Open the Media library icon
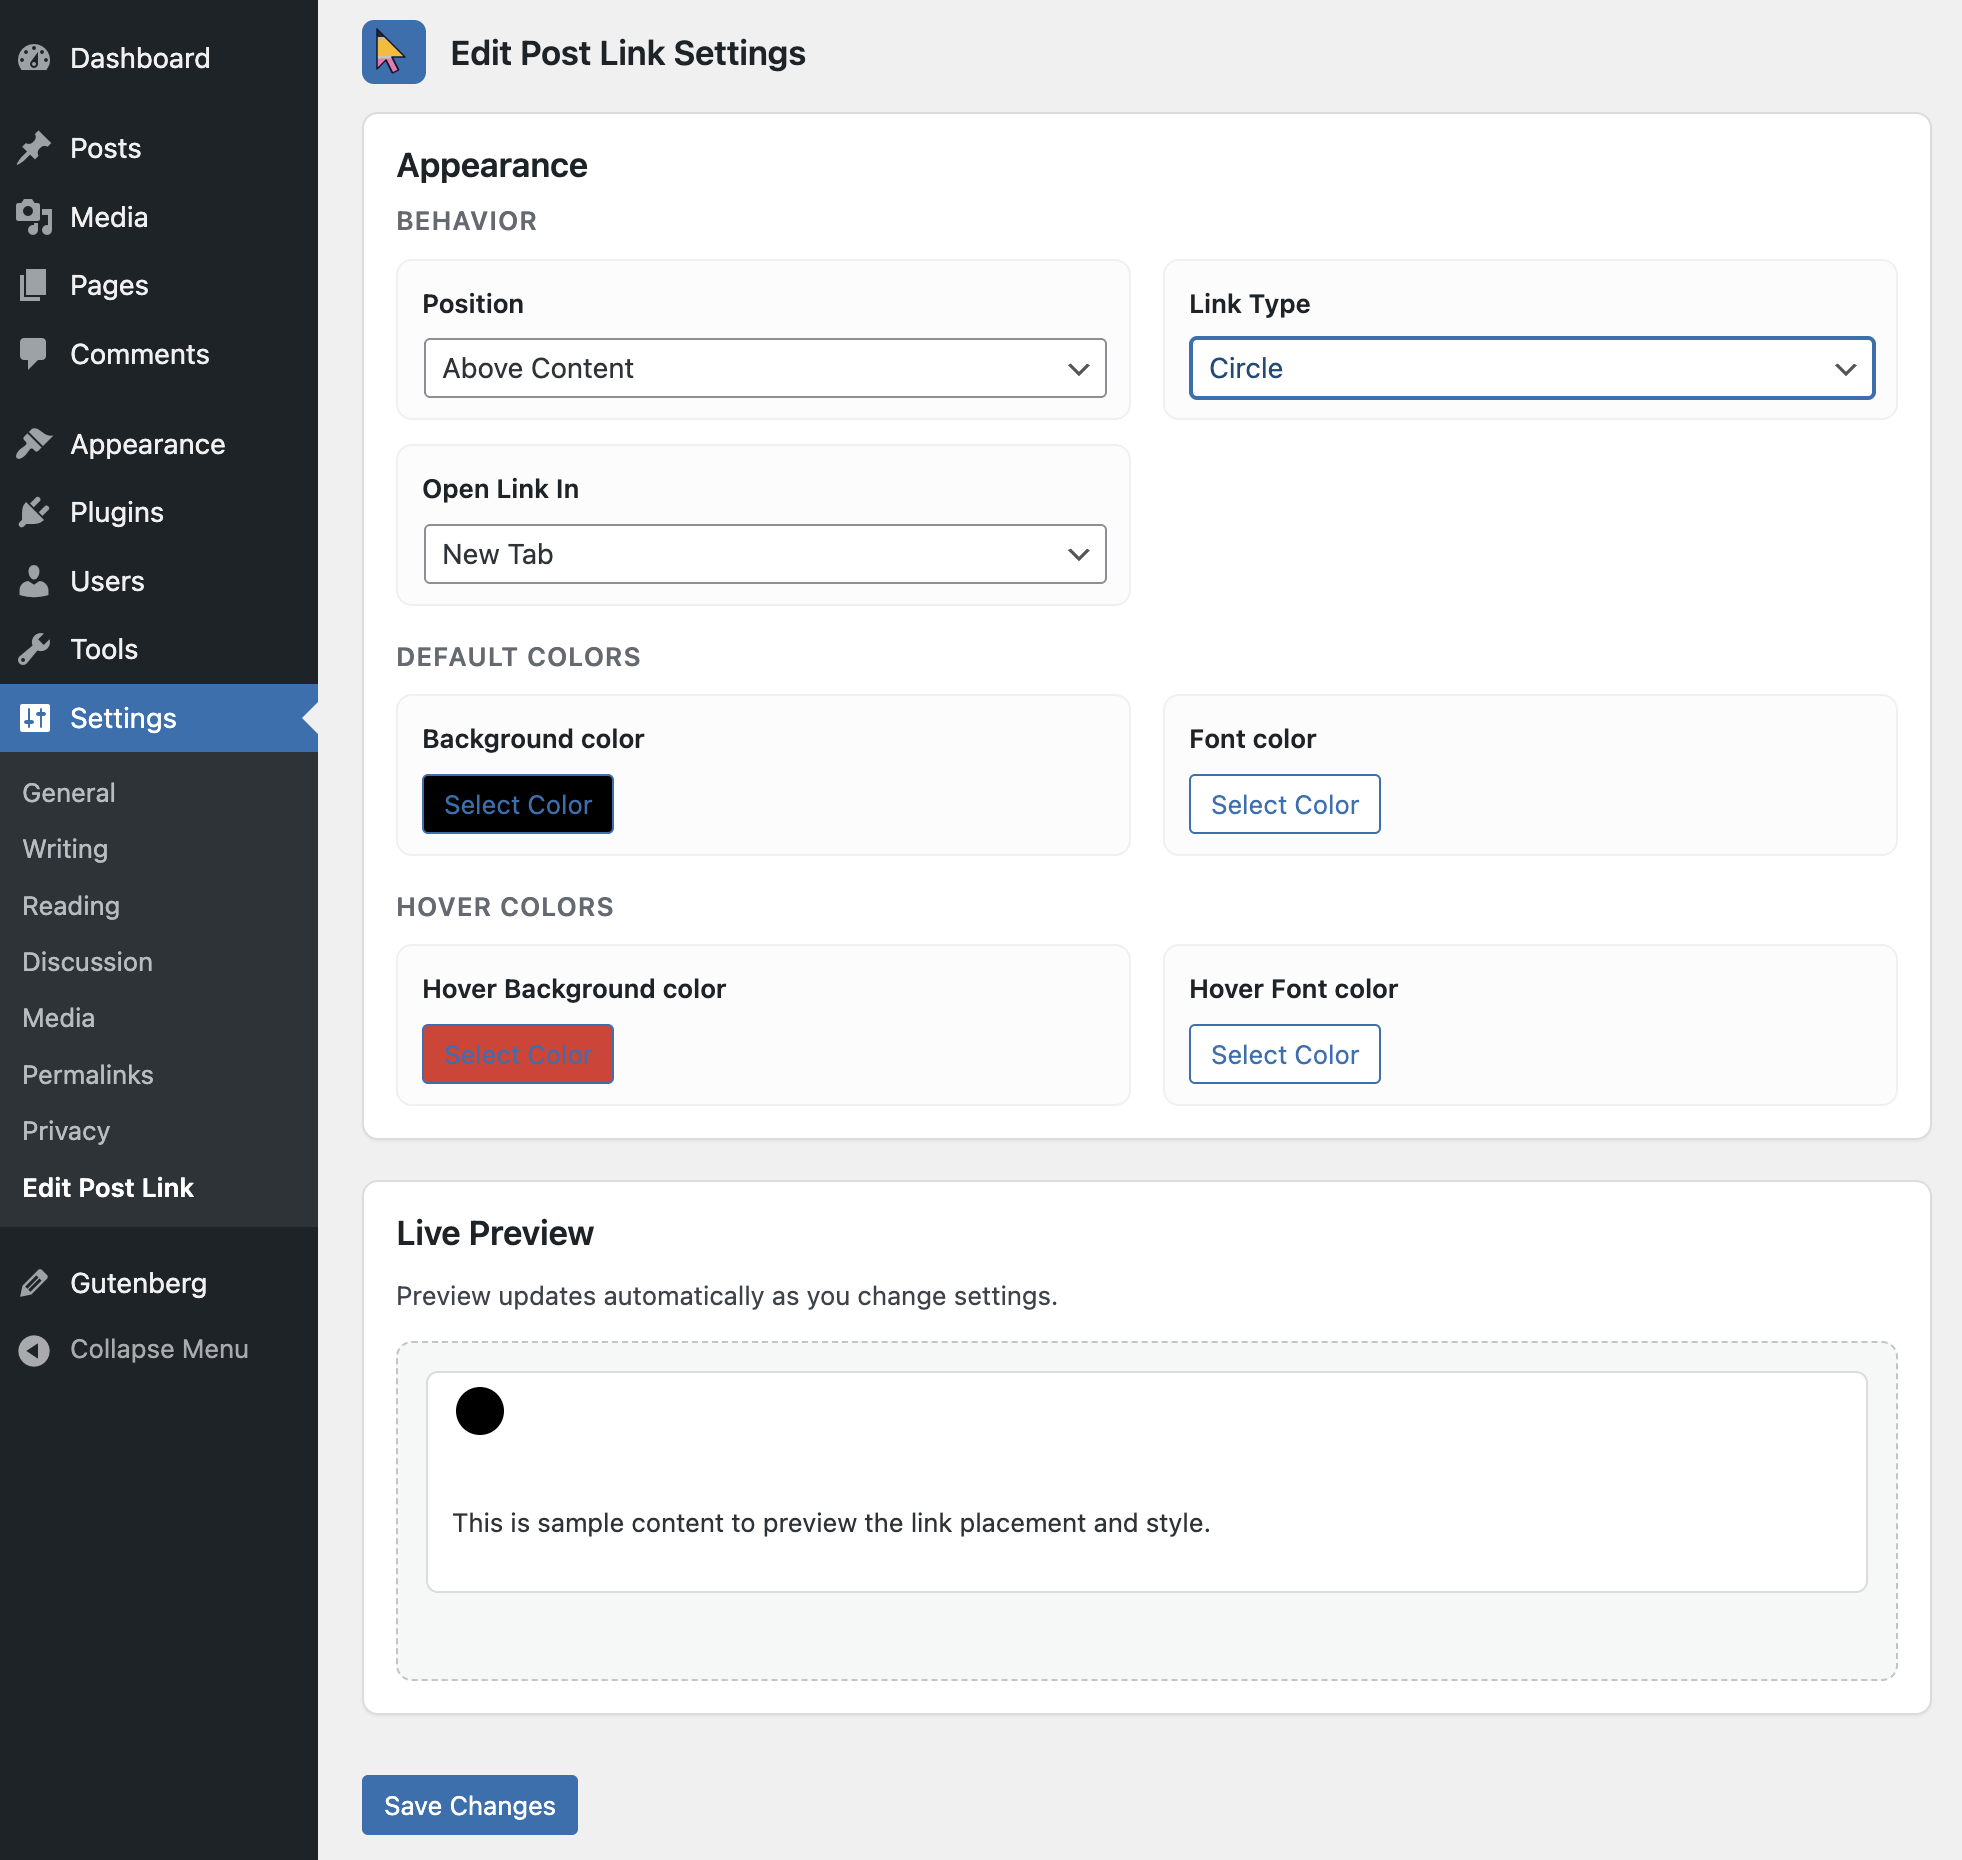1962x1860 pixels. click(x=34, y=217)
